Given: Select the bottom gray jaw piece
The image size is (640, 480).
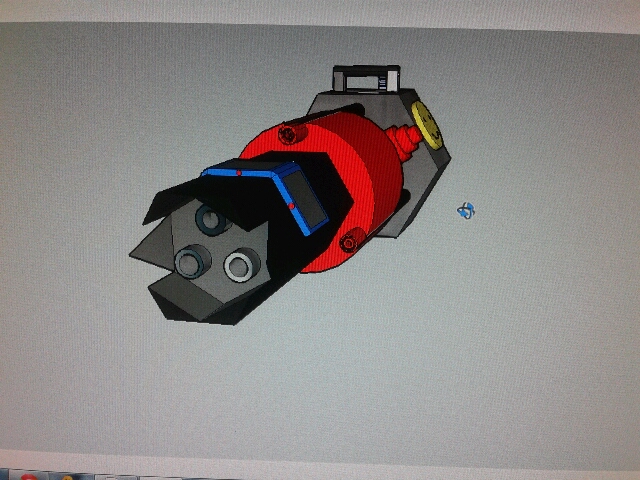Looking at the screenshot, I should [188, 297].
